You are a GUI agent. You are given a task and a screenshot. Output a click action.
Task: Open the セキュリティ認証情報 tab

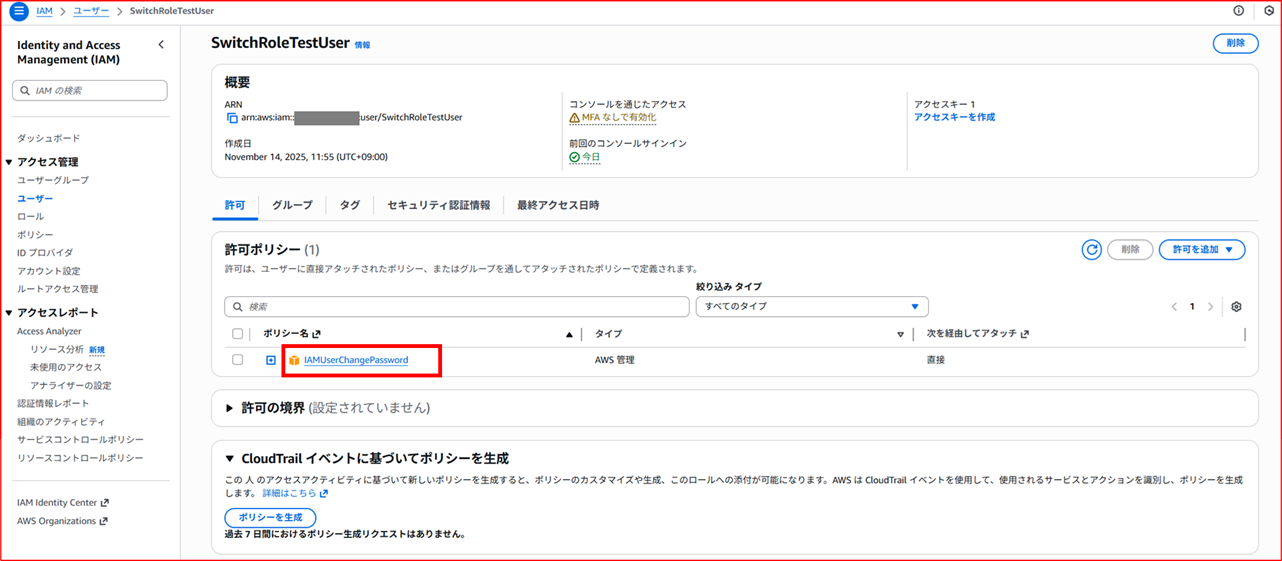(x=439, y=205)
